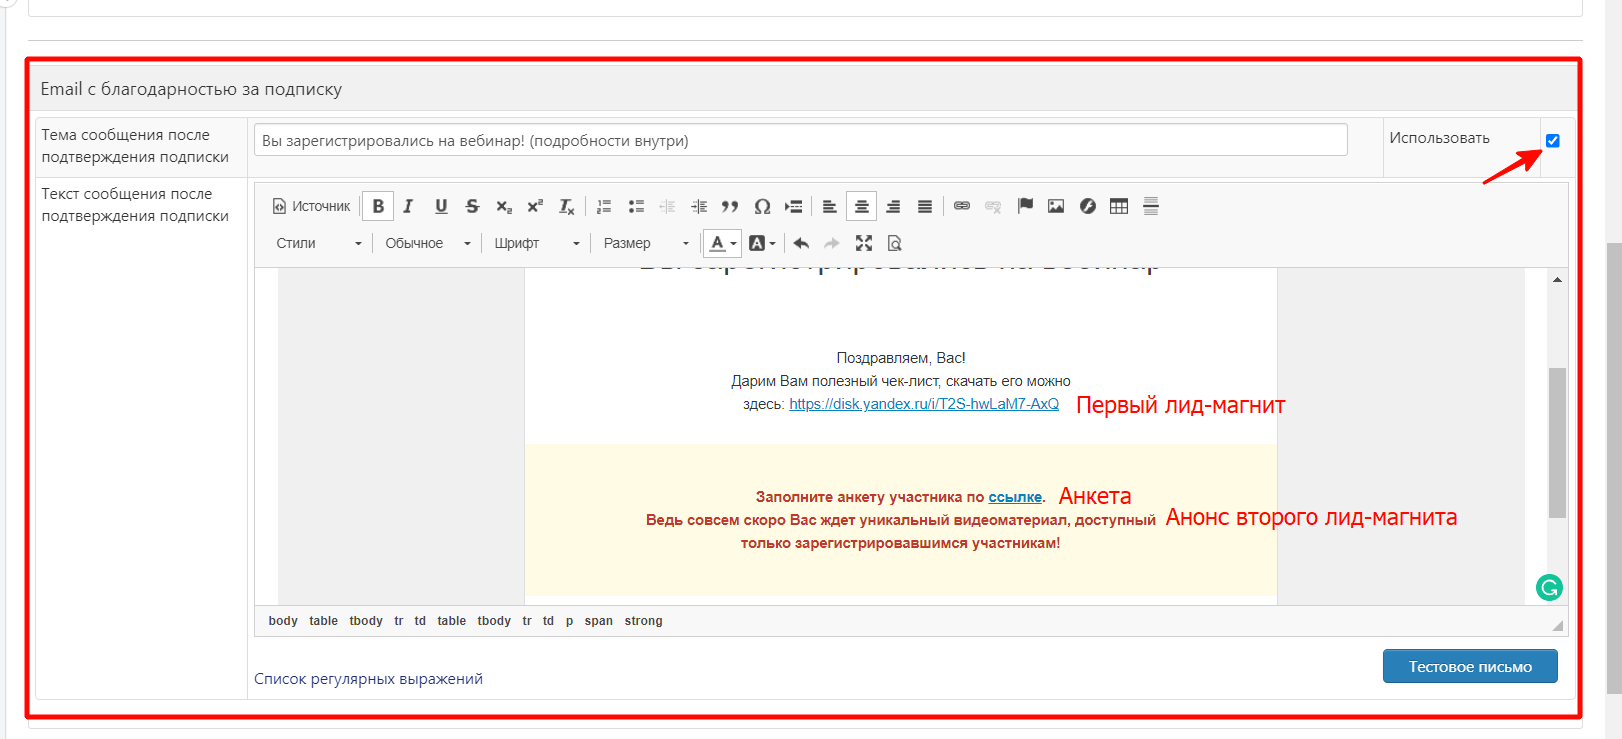Align text right

pos(893,206)
